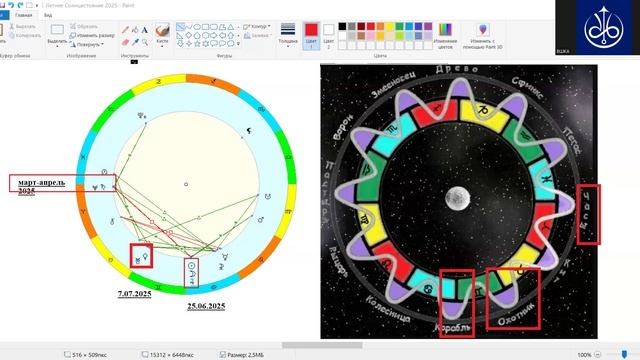Select the Text tool

(x=145, y=30)
